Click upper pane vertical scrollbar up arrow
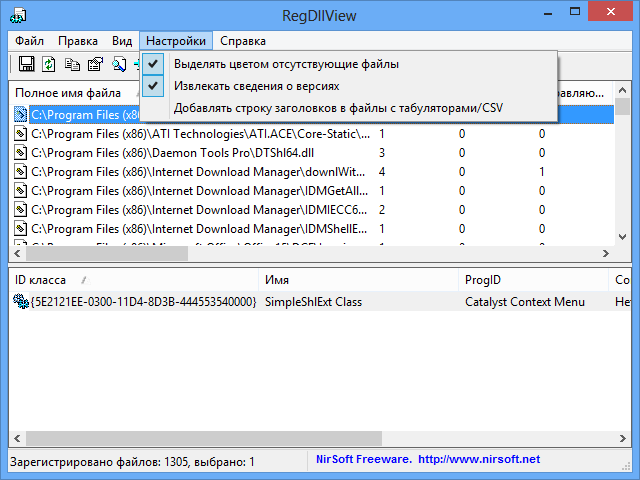 tap(622, 90)
